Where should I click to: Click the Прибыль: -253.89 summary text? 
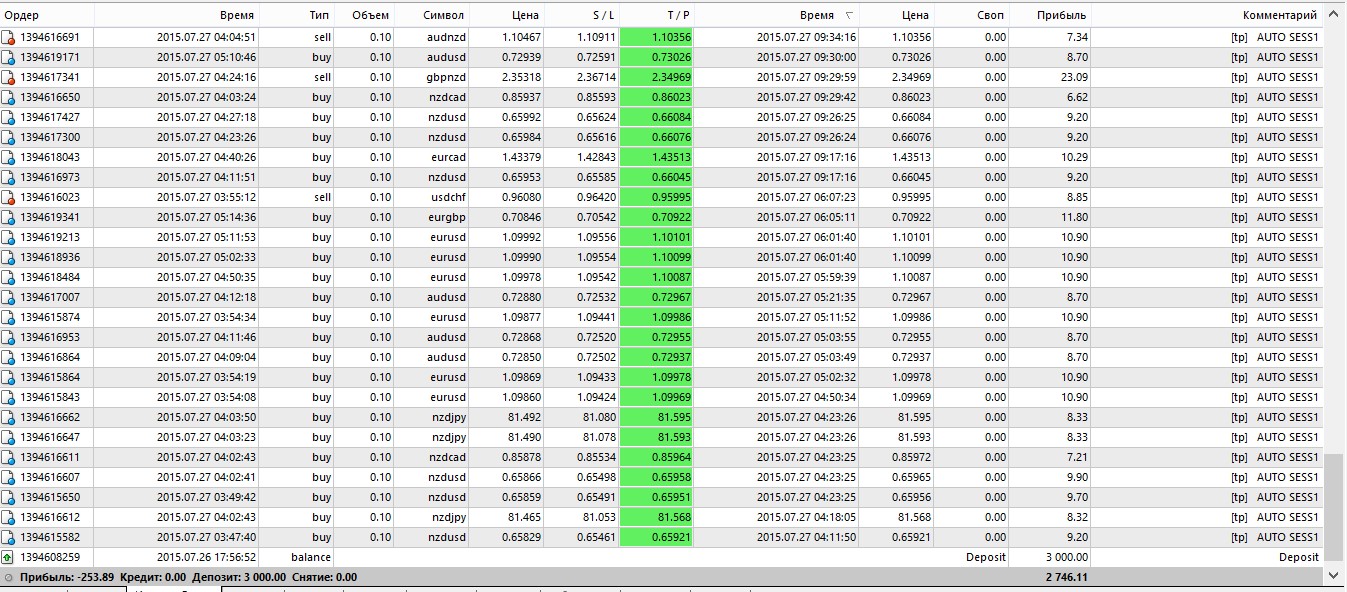[x=67, y=577]
